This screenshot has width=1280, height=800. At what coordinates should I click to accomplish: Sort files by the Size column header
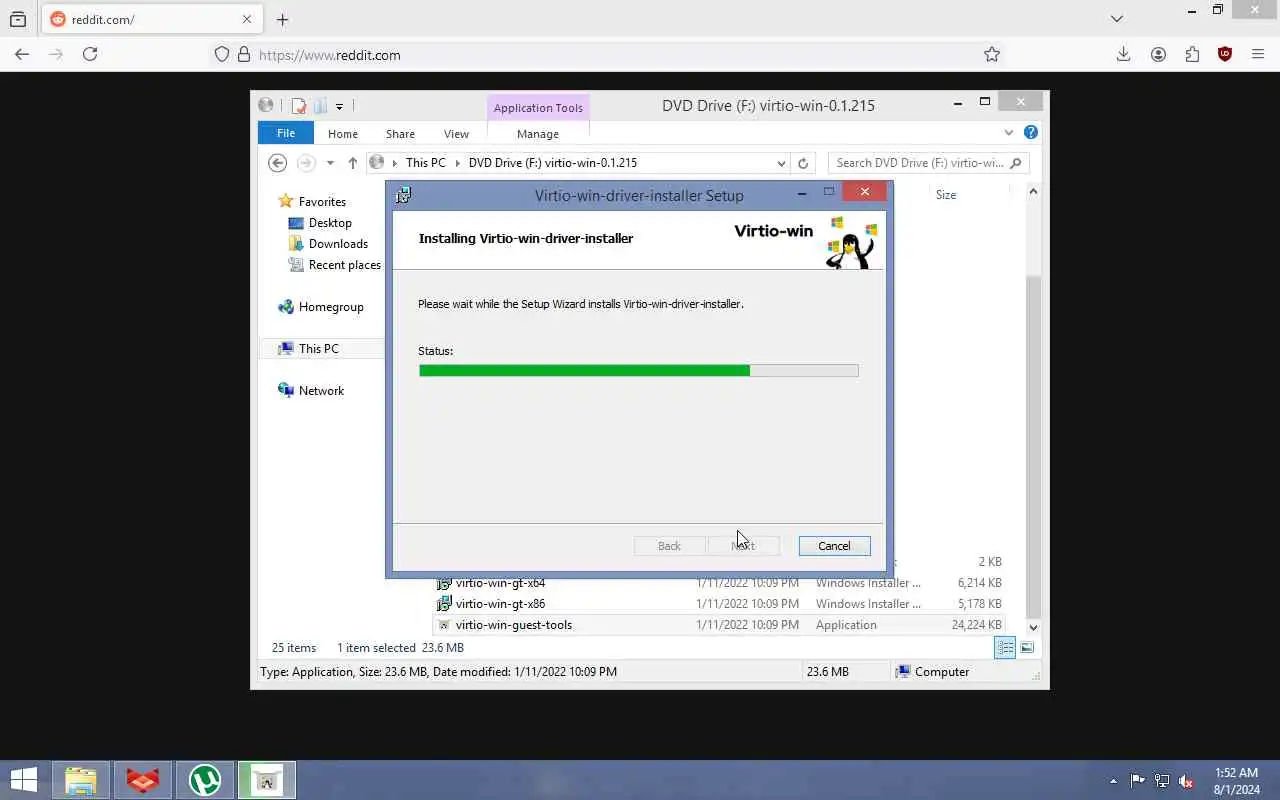946,195
